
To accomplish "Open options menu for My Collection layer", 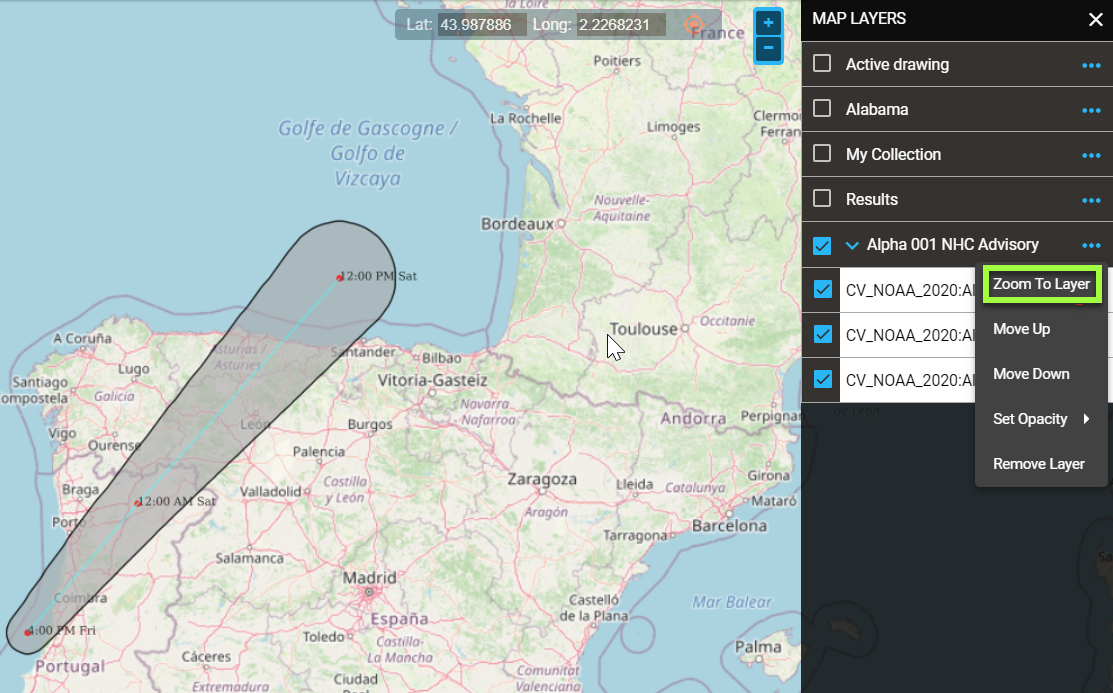I will tap(1091, 155).
